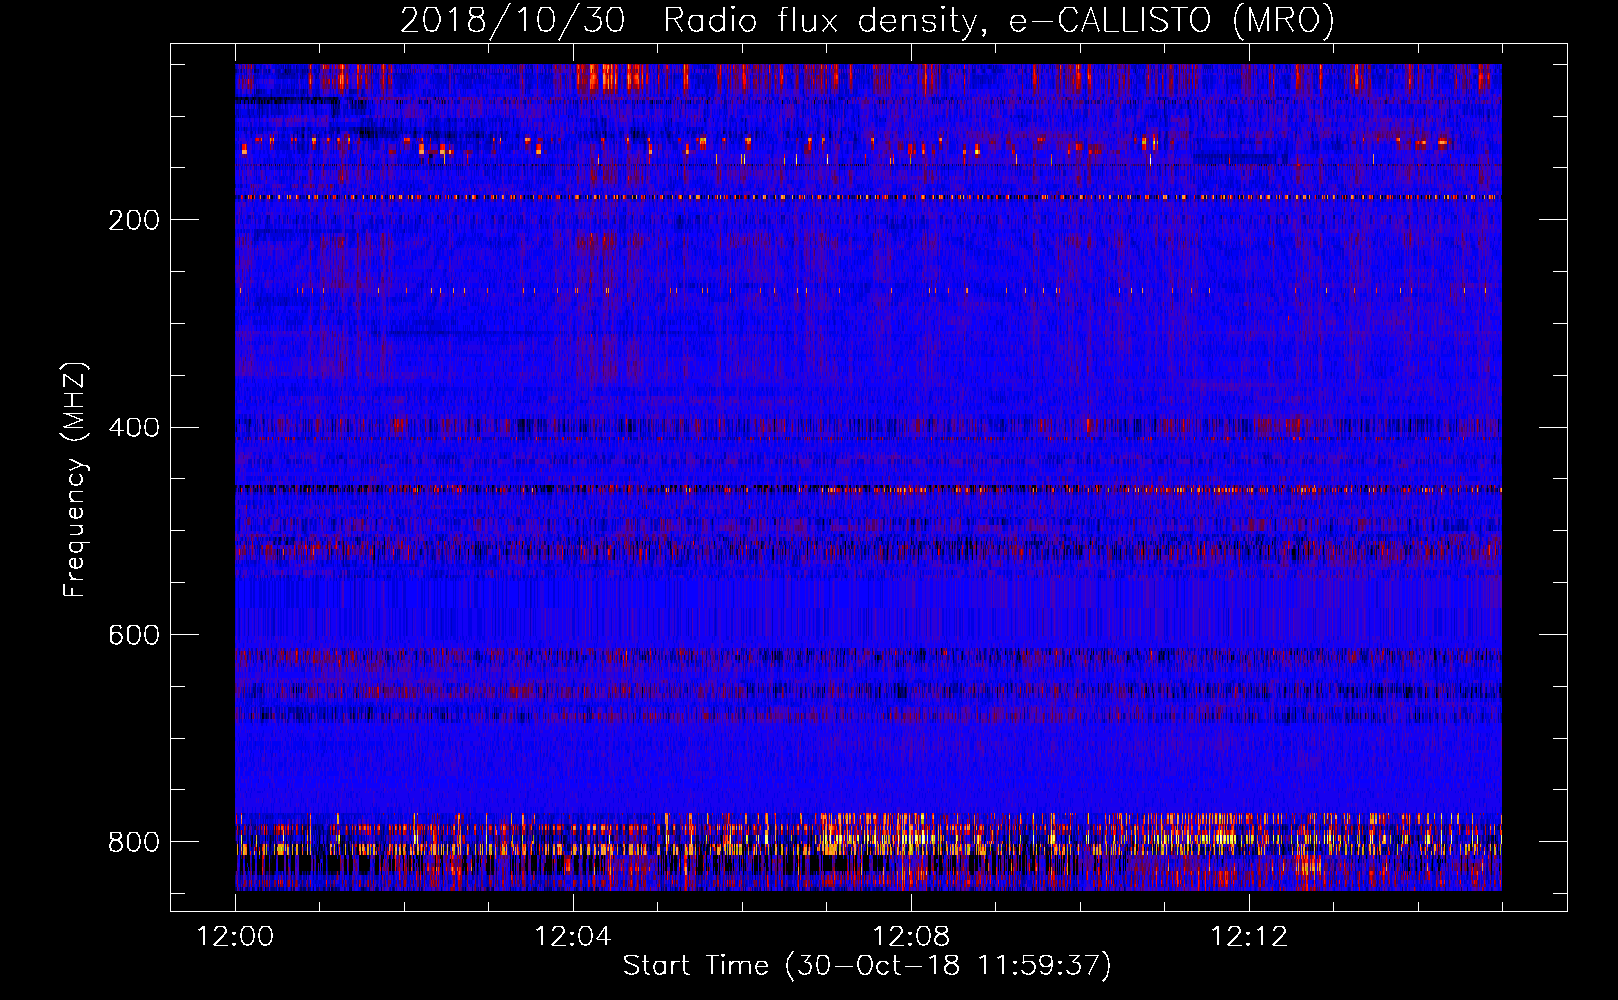Viewport: 1618px width, 1000px height.
Task: Click the 12:12 time tick label
Action: tap(1249, 937)
